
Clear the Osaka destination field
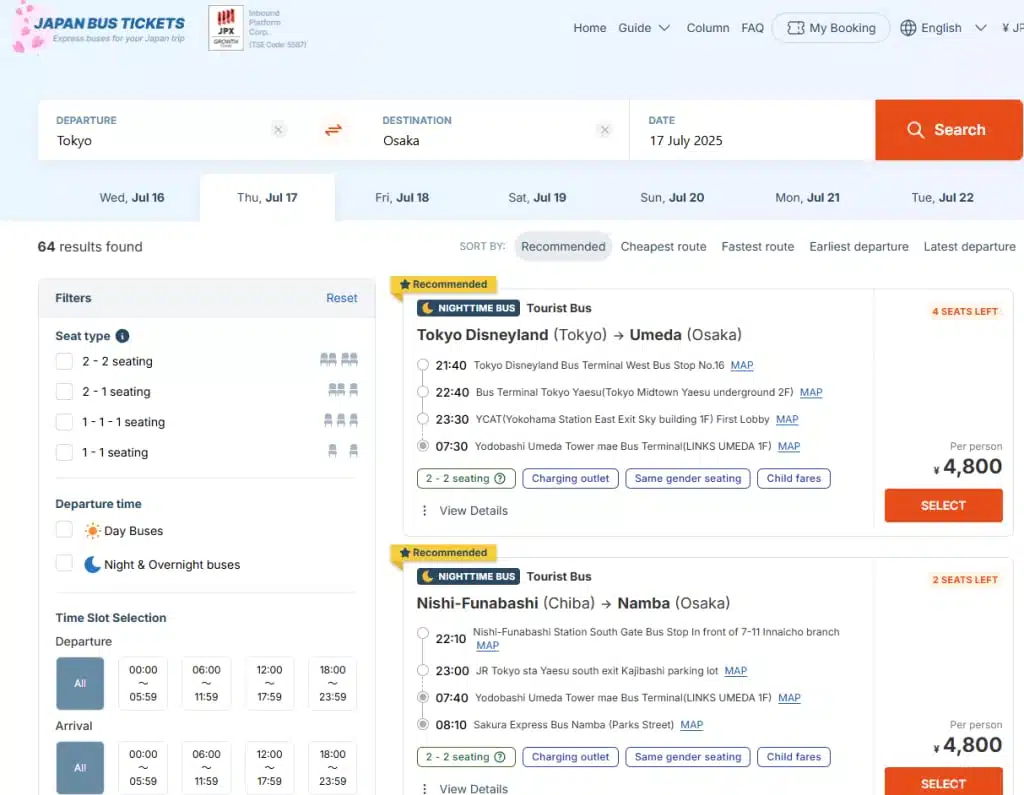[x=604, y=130]
